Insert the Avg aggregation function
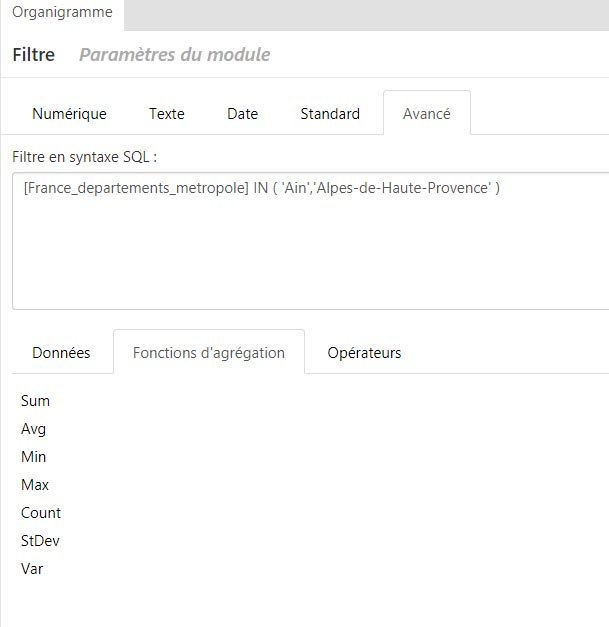Image resolution: width=609 pixels, height=627 pixels. point(34,429)
